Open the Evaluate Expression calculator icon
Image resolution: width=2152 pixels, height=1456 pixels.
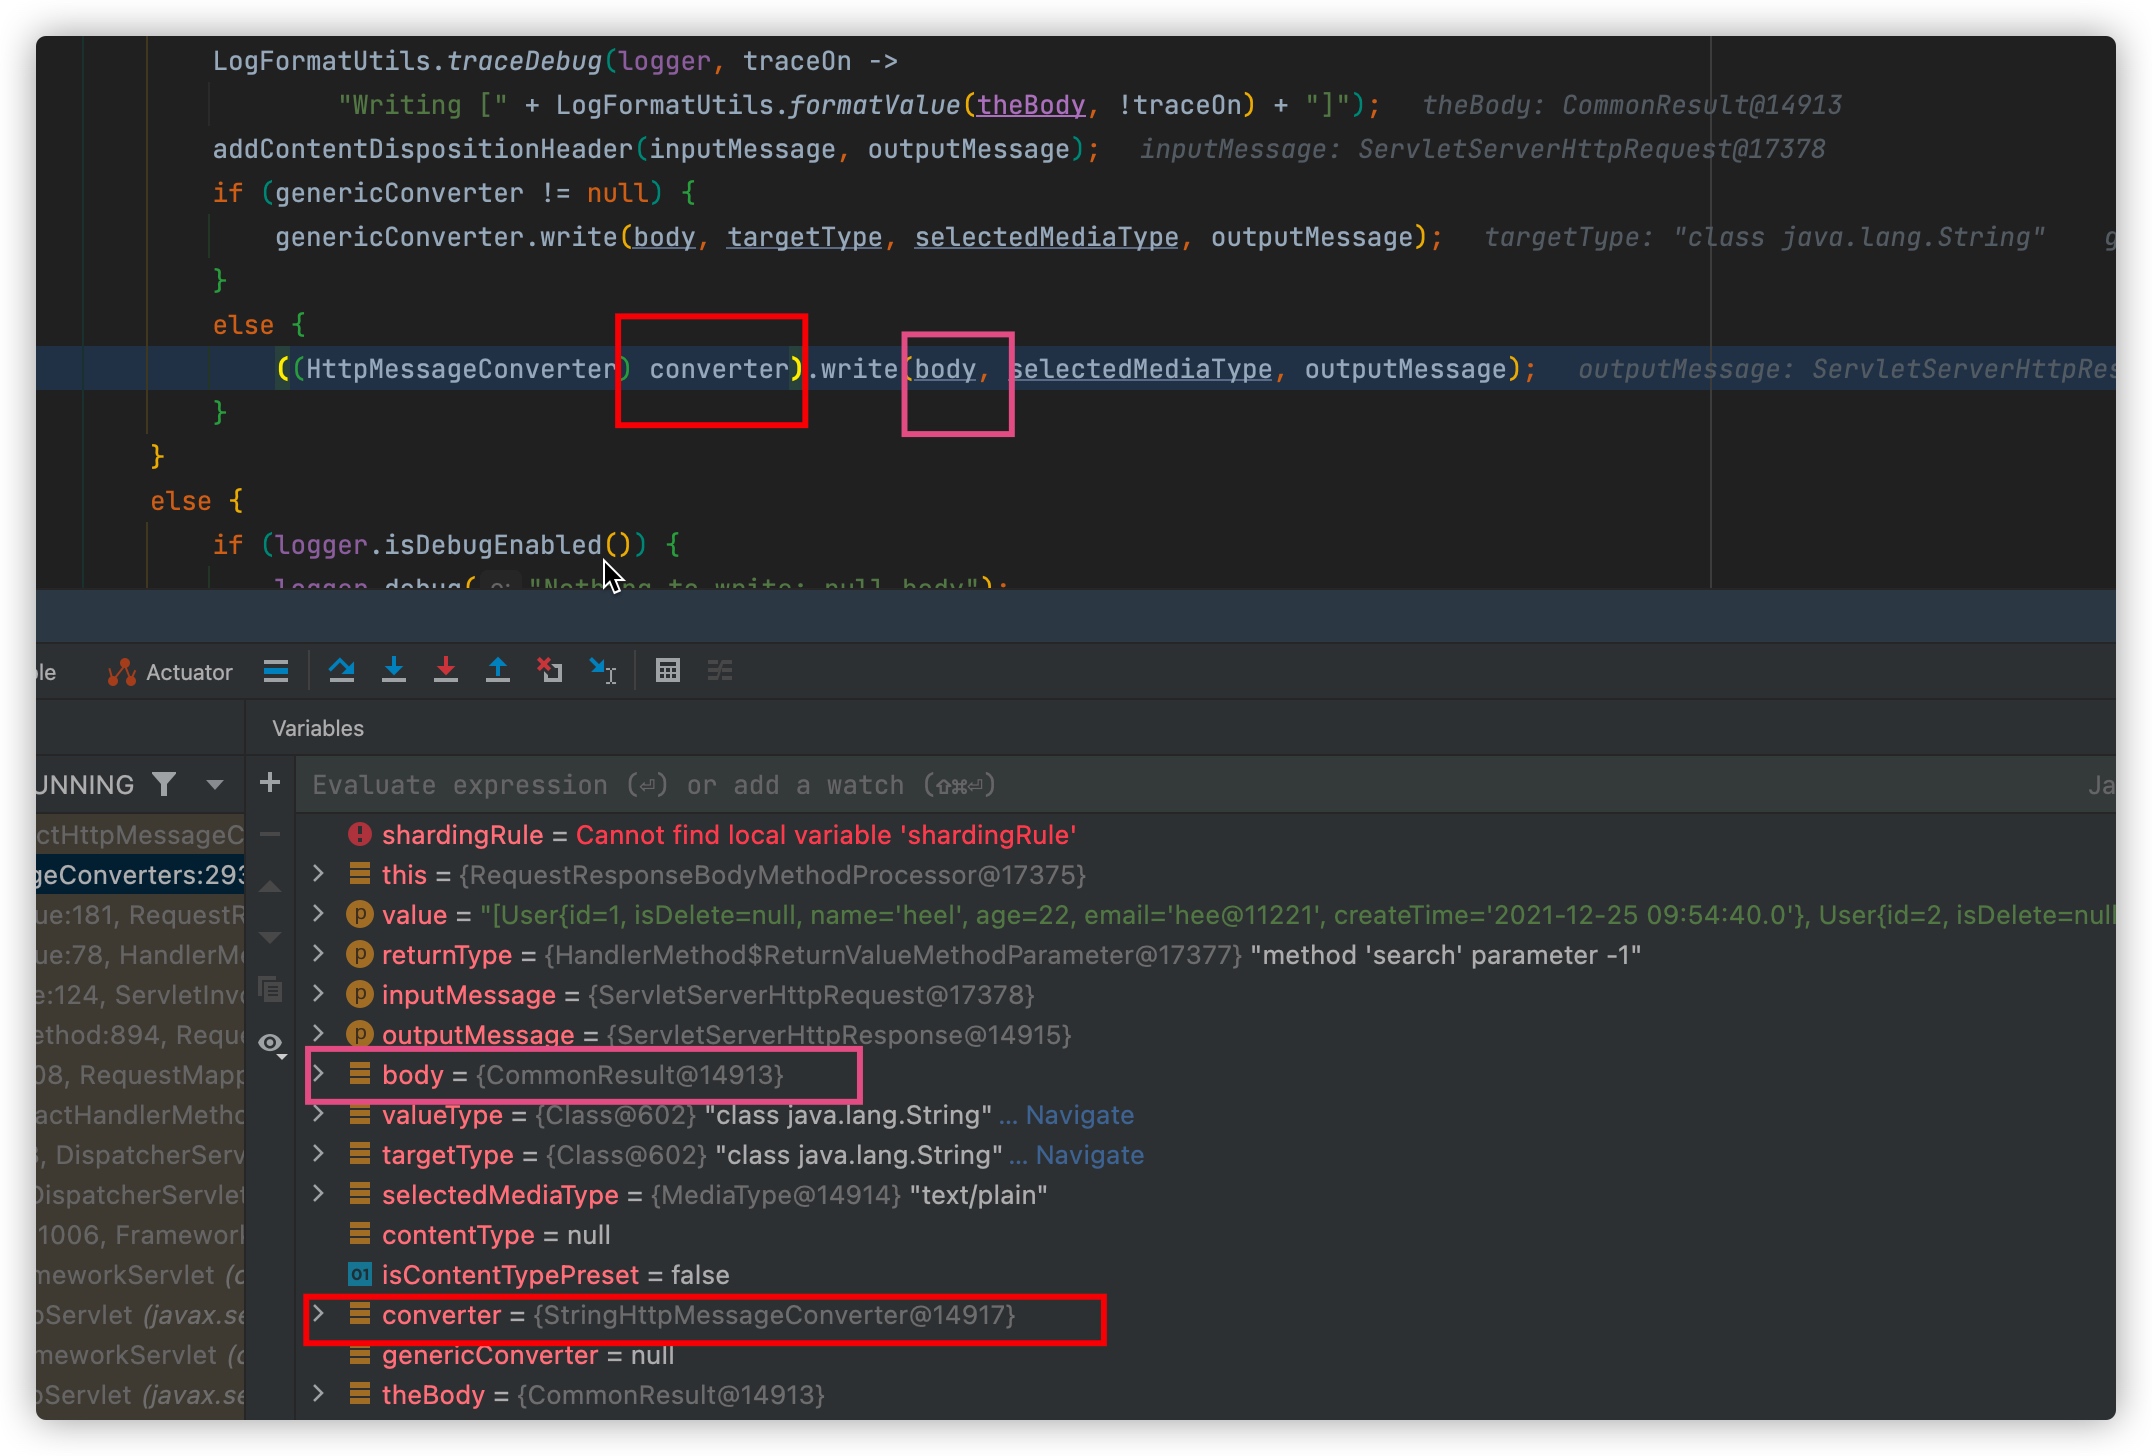pos(668,670)
